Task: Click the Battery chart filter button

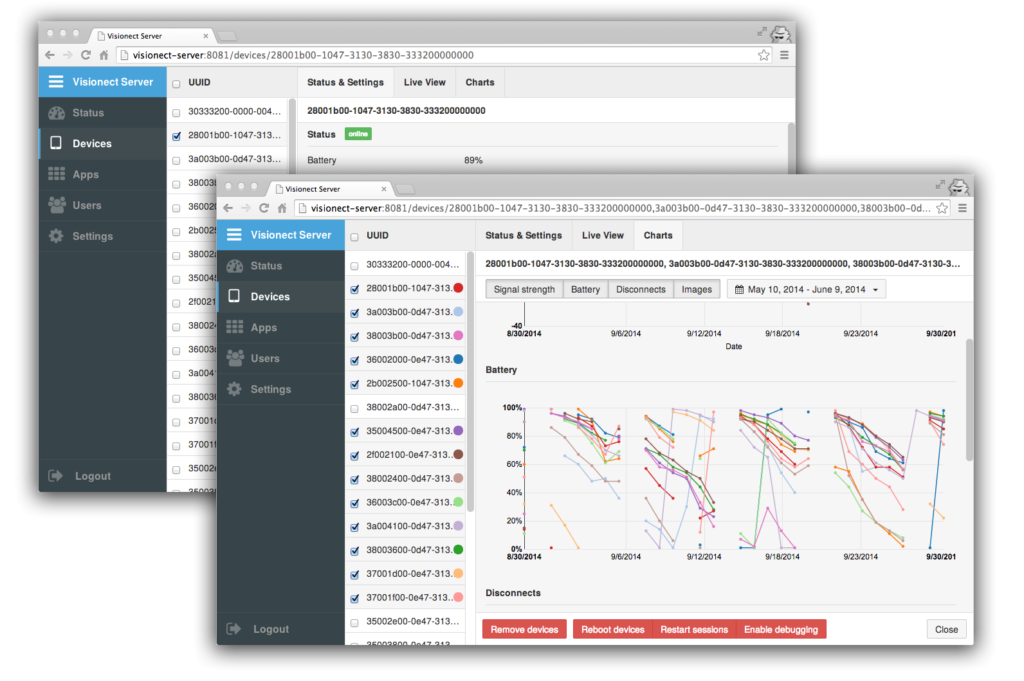Action: coord(585,289)
